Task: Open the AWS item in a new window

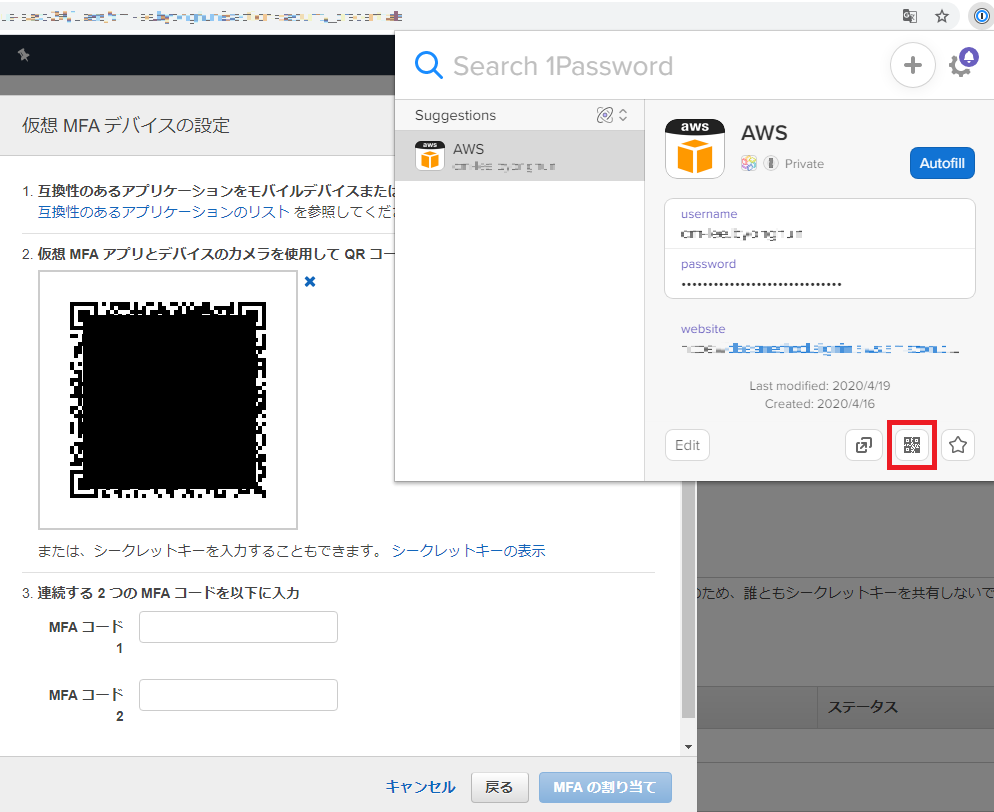Action: pos(864,445)
